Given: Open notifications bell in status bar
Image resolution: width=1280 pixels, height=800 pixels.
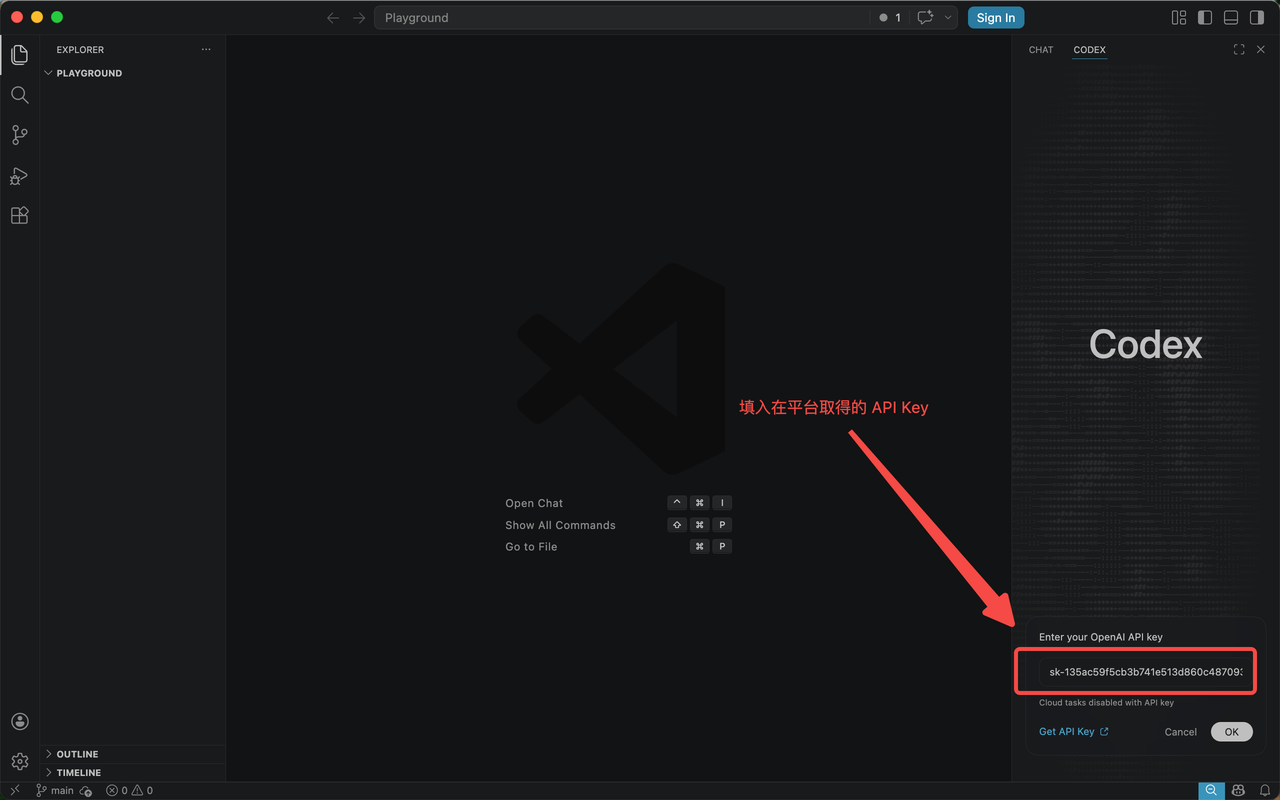Looking at the screenshot, I should [x=1264, y=790].
